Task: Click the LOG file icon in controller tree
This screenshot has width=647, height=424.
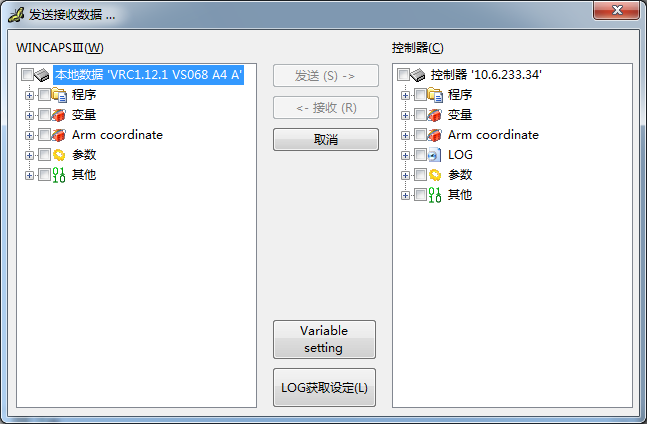Action: 434,155
